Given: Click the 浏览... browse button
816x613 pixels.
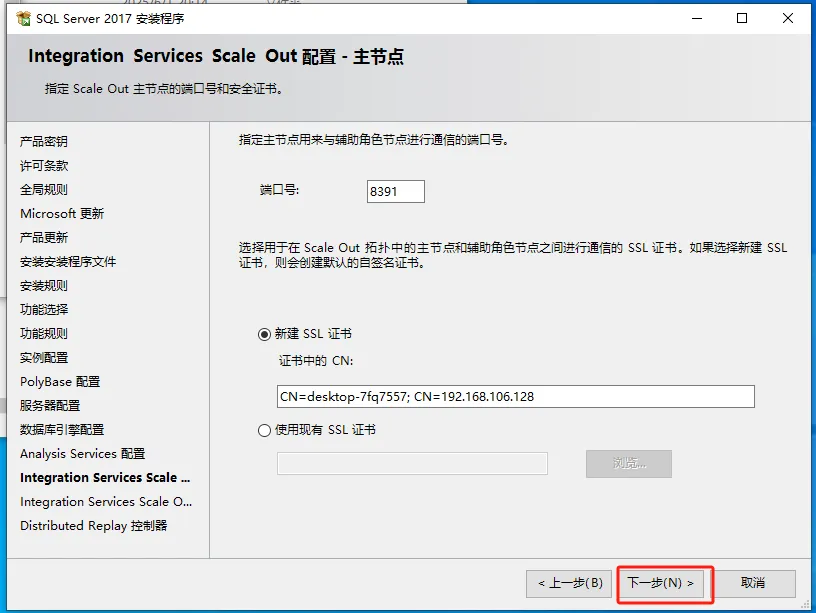Looking at the screenshot, I should coord(629,464).
